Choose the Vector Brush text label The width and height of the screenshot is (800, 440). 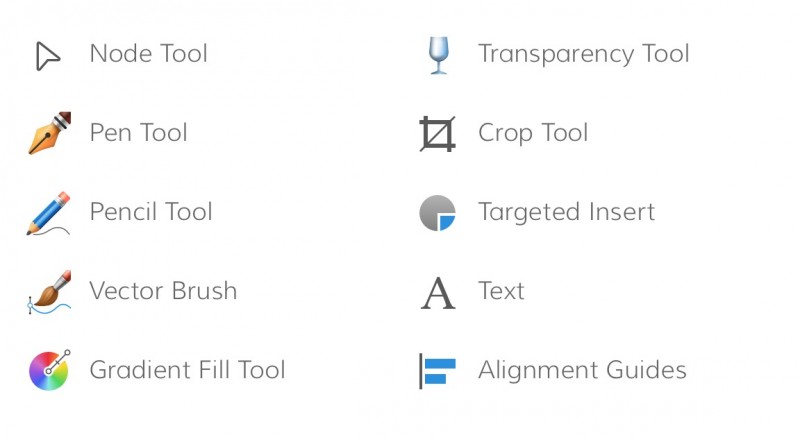163,291
